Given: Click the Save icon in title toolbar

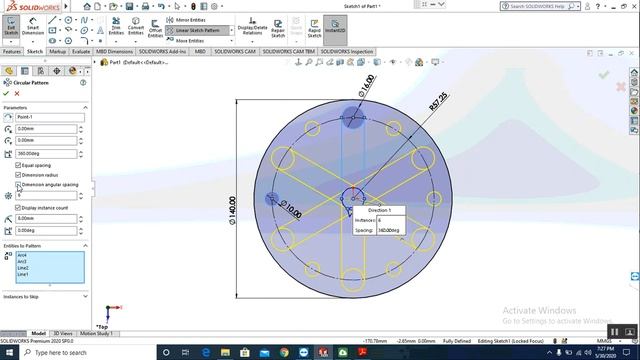Looking at the screenshot, I should [x=129, y=6].
